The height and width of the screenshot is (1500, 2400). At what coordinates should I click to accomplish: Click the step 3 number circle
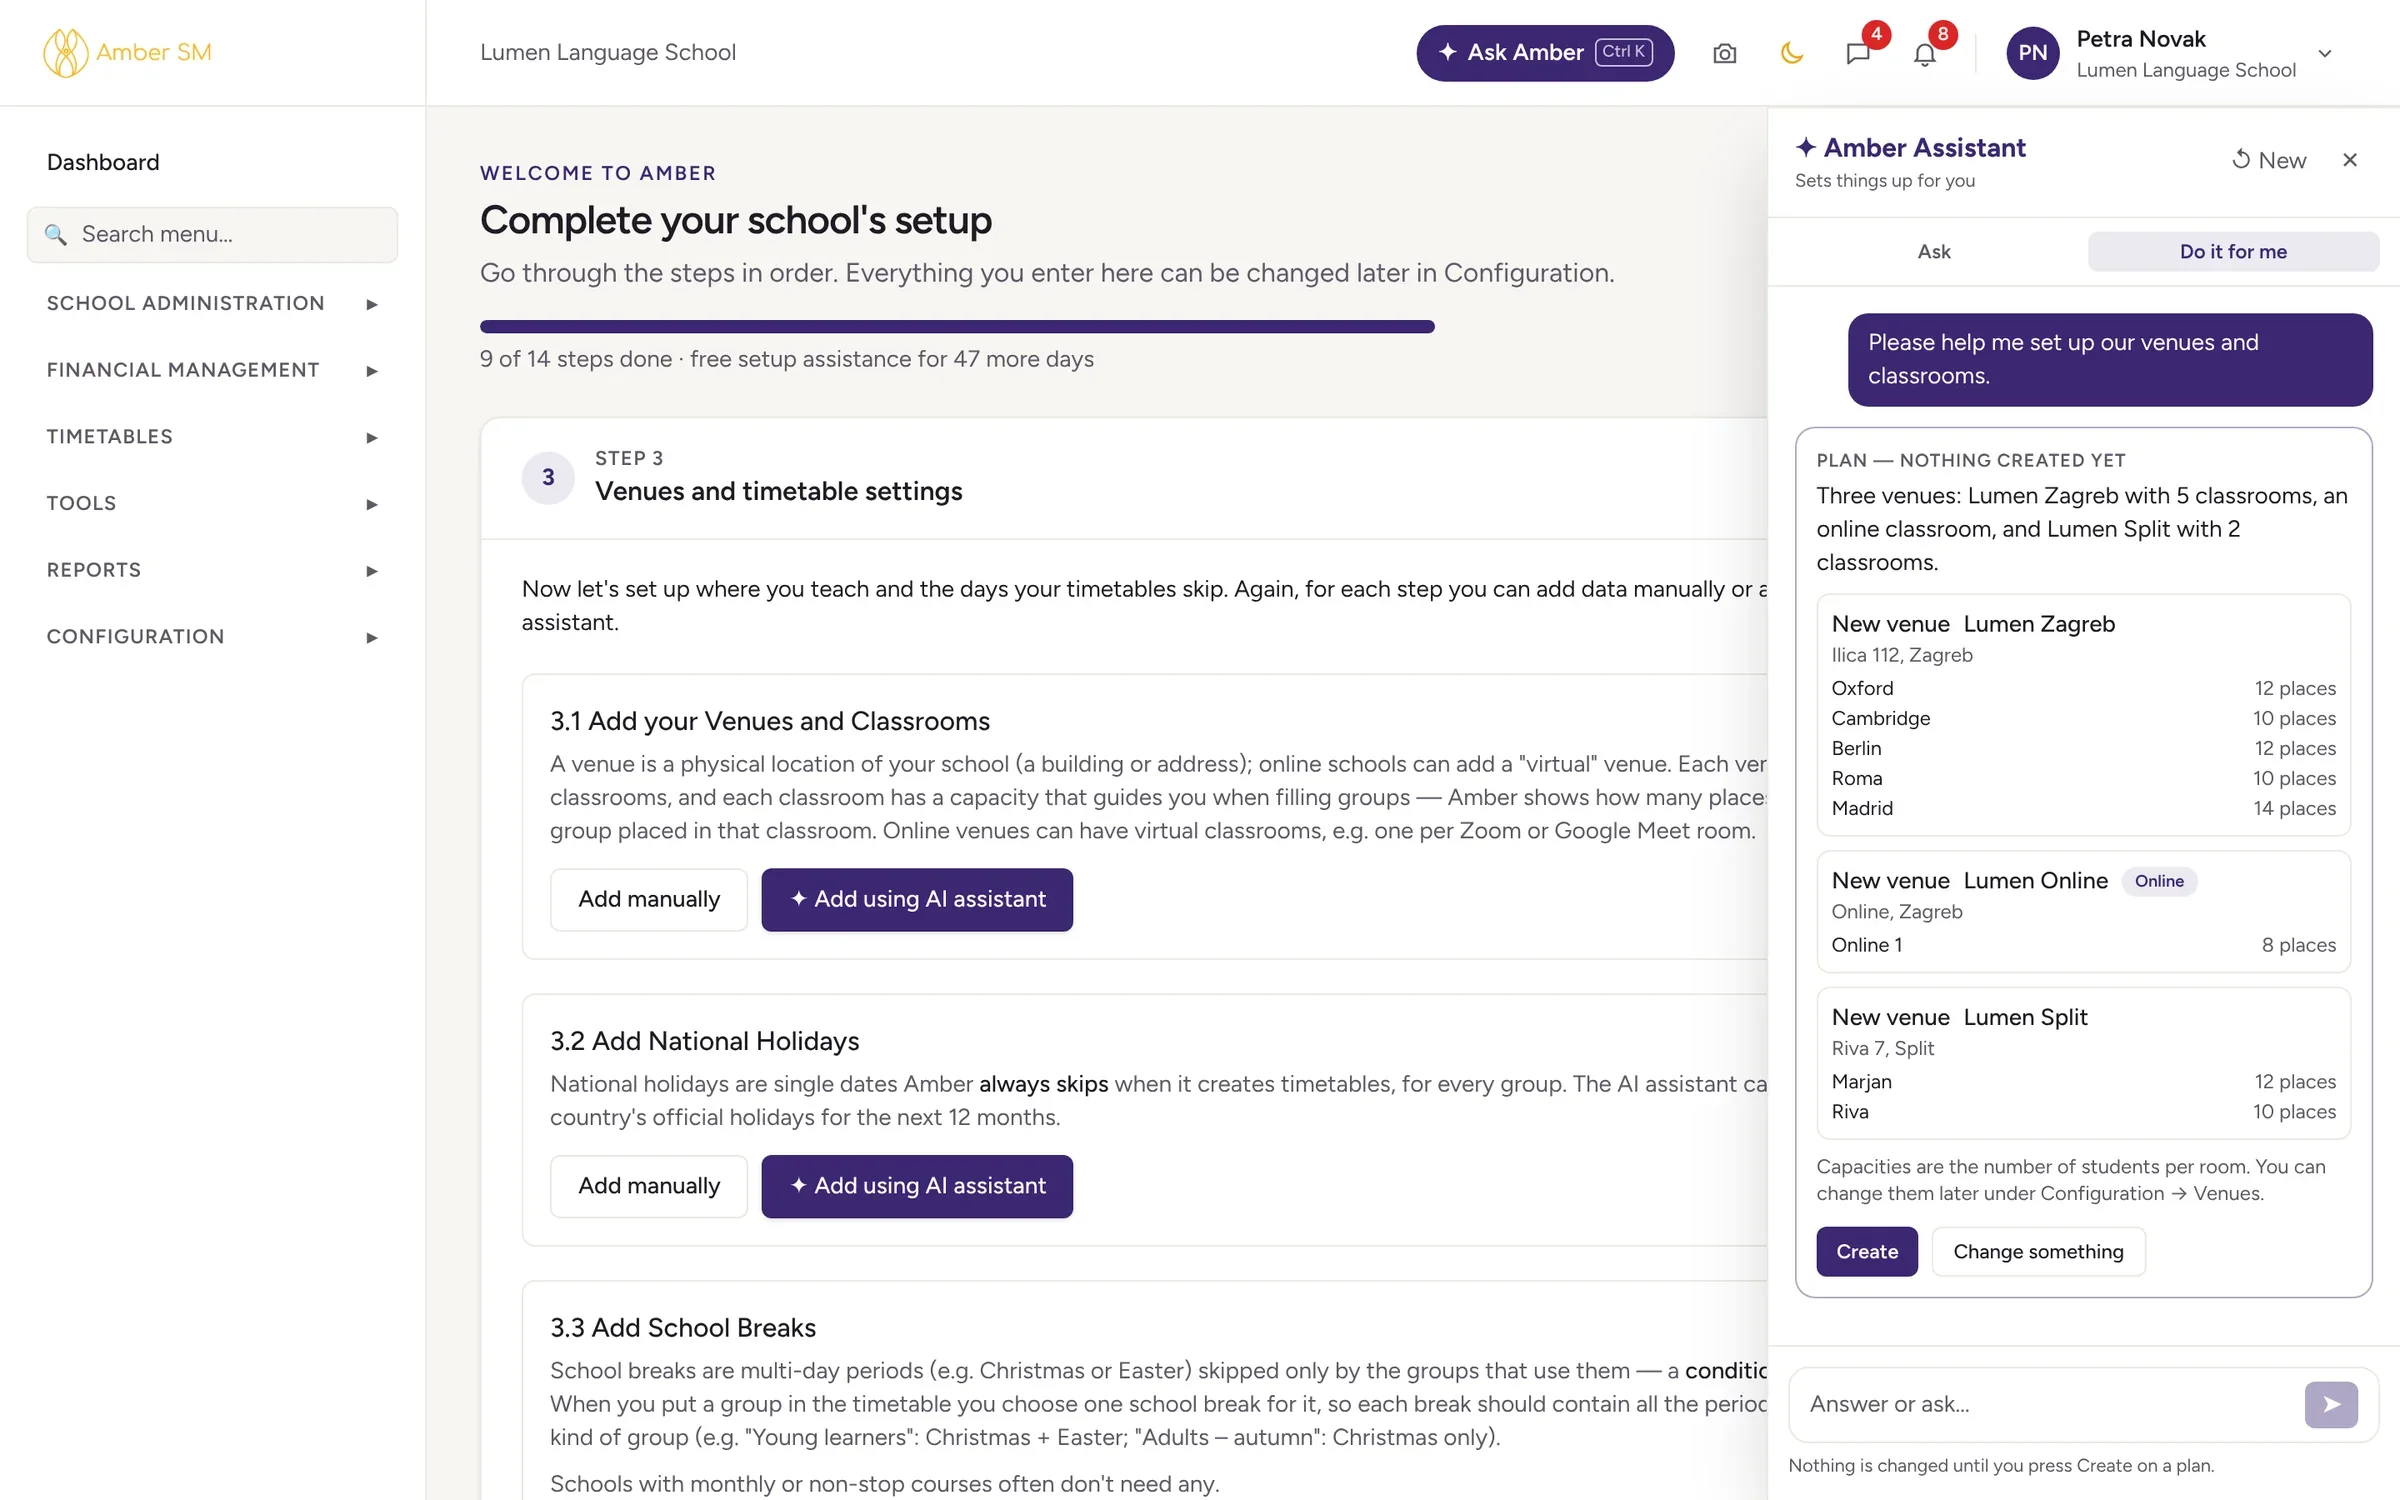548,477
